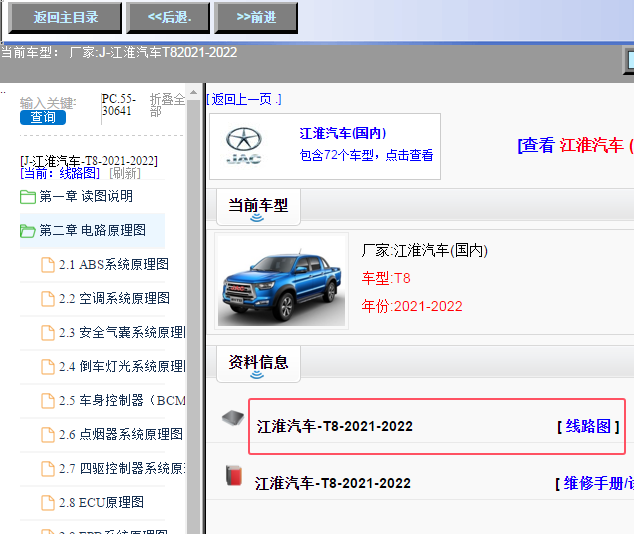Open the [维修手册 repair manual link
634x534 pixels.
tap(594, 483)
